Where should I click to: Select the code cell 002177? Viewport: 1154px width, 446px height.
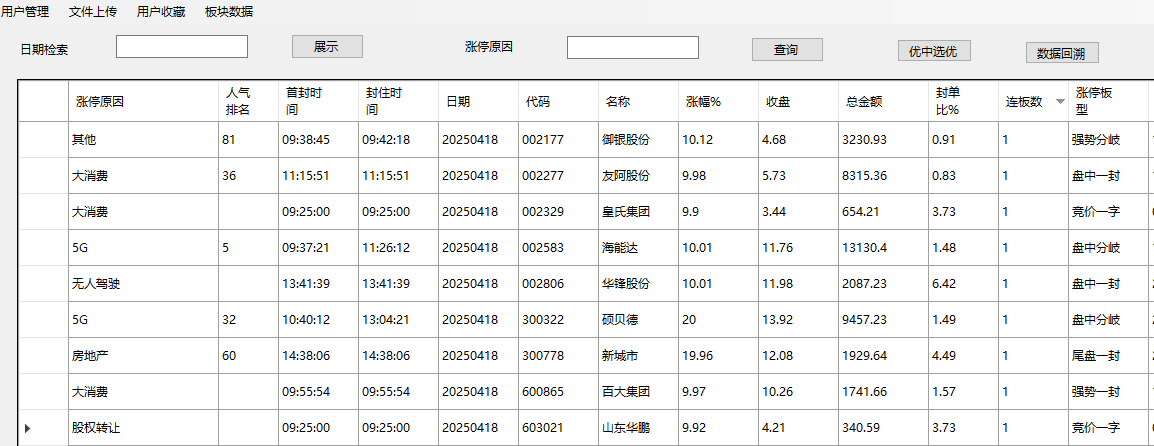click(x=558, y=140)
